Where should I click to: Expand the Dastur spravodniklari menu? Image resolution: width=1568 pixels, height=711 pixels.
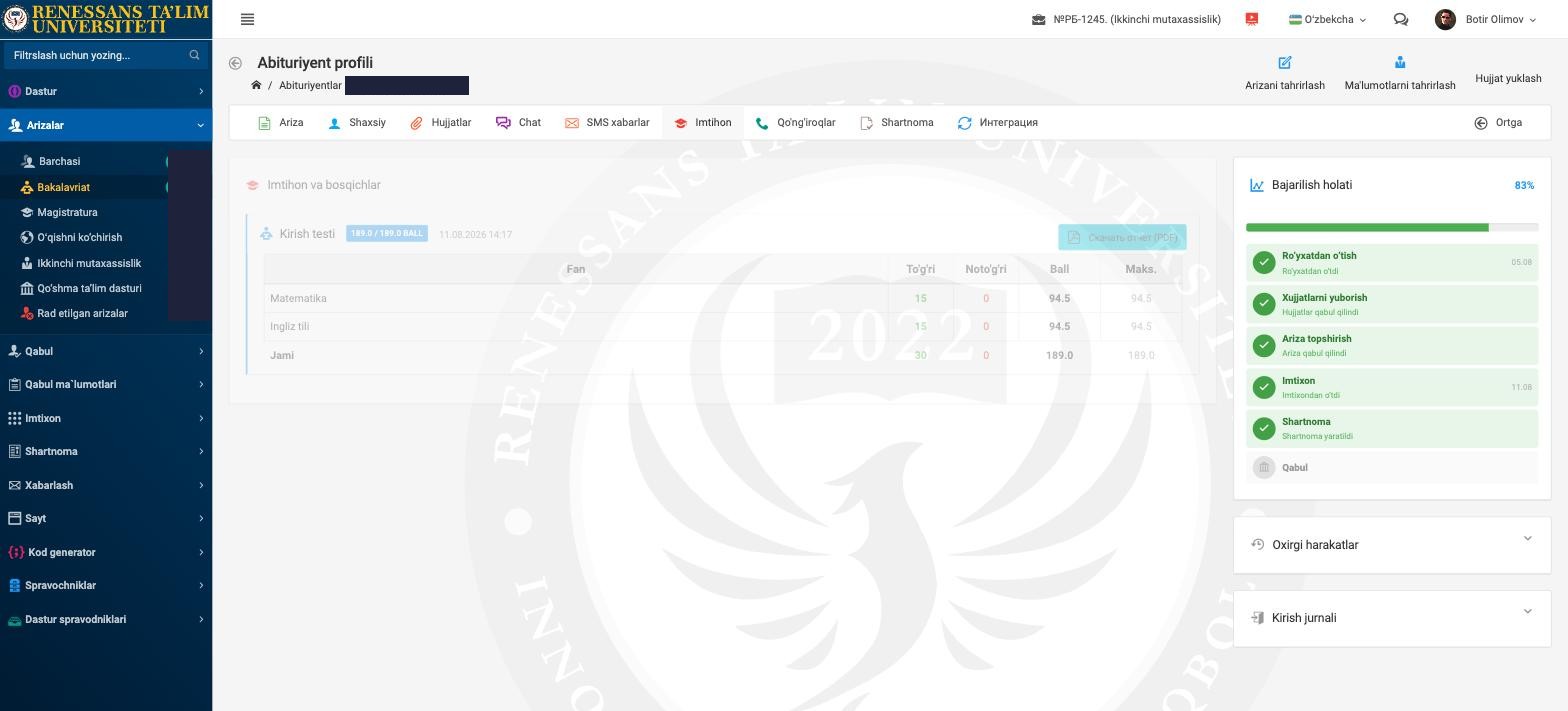tap(106, 619)
